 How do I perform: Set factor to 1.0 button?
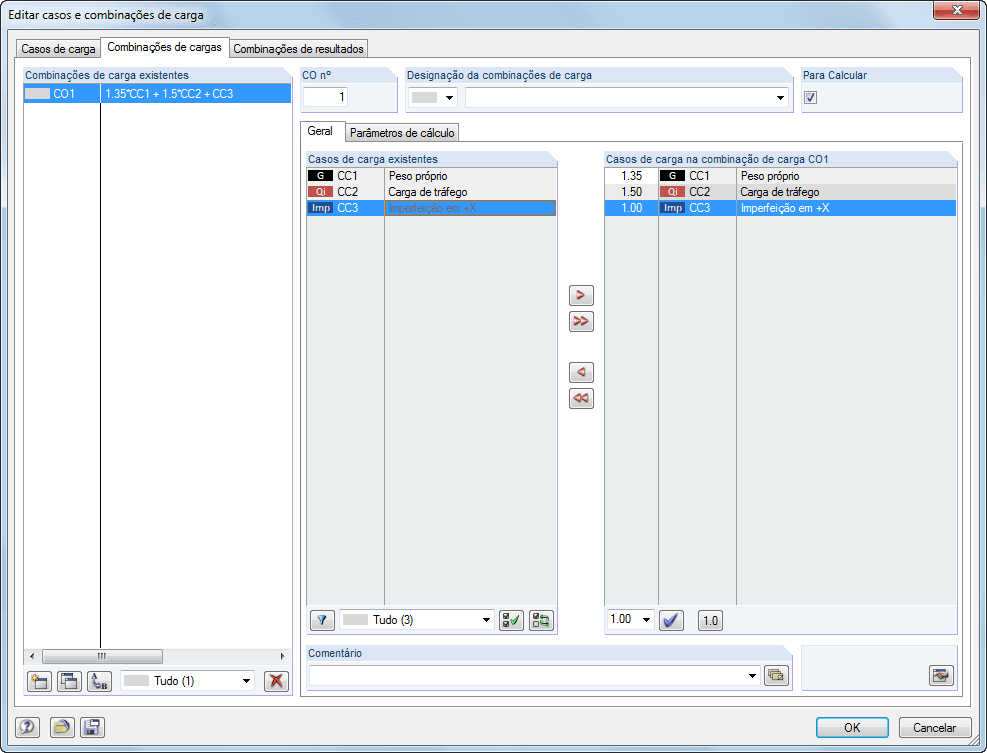(x=710, y=620)
